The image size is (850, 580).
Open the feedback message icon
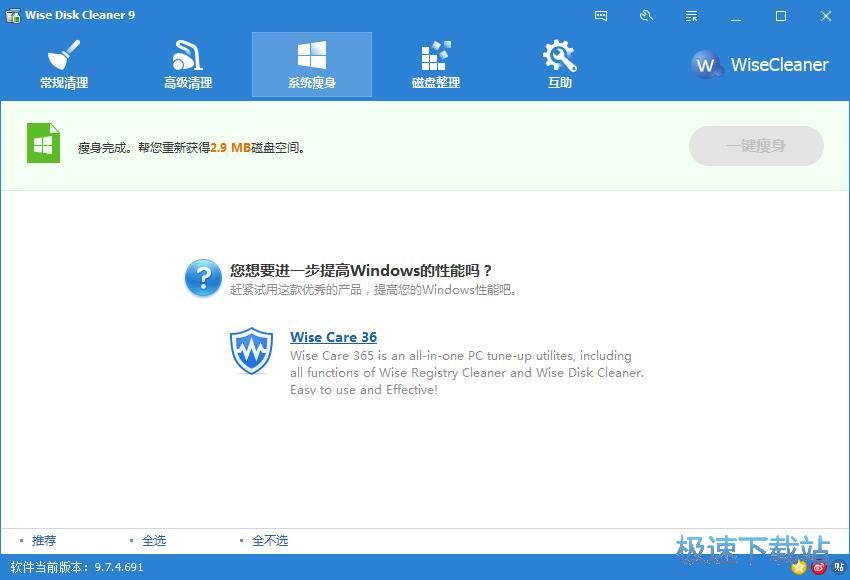coord(601,16)
